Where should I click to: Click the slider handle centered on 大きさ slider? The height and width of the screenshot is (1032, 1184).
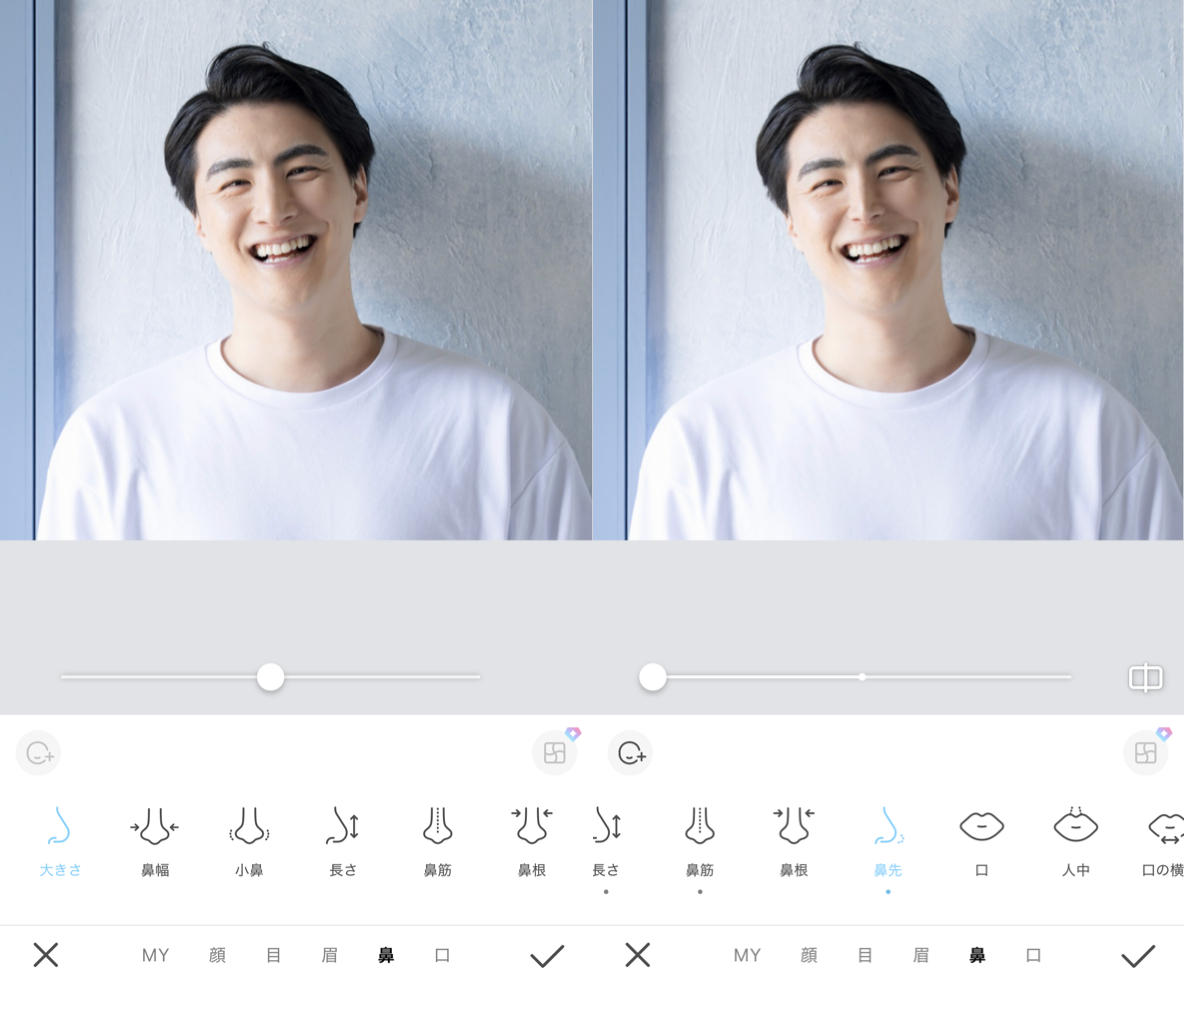[270, 677]
